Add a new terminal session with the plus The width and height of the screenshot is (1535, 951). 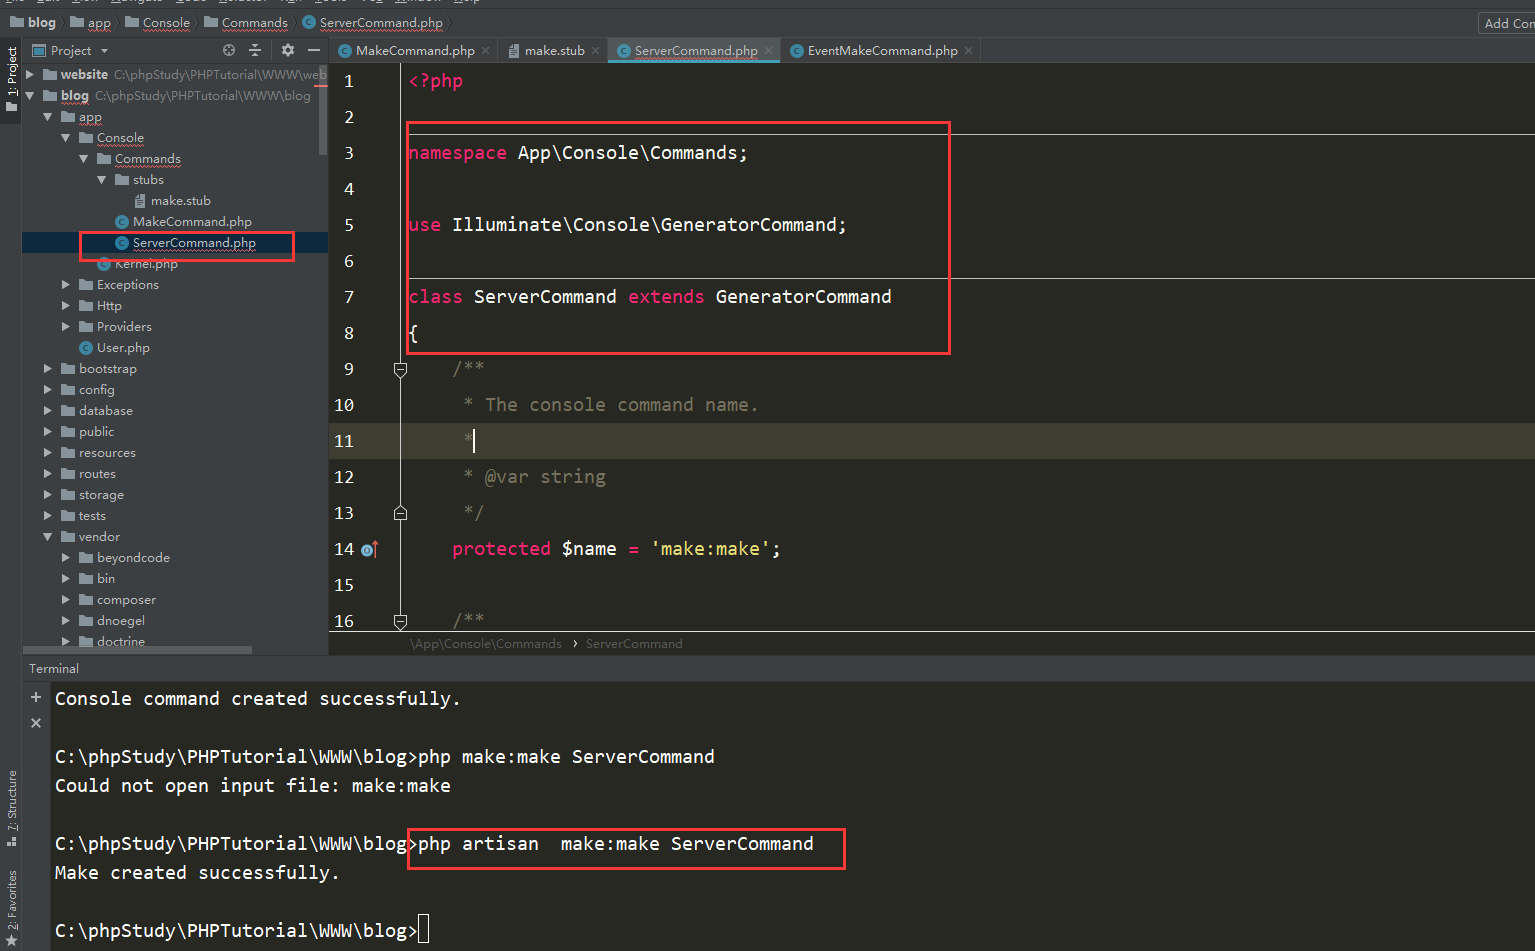pyautogui.click(x=36, y=697)
